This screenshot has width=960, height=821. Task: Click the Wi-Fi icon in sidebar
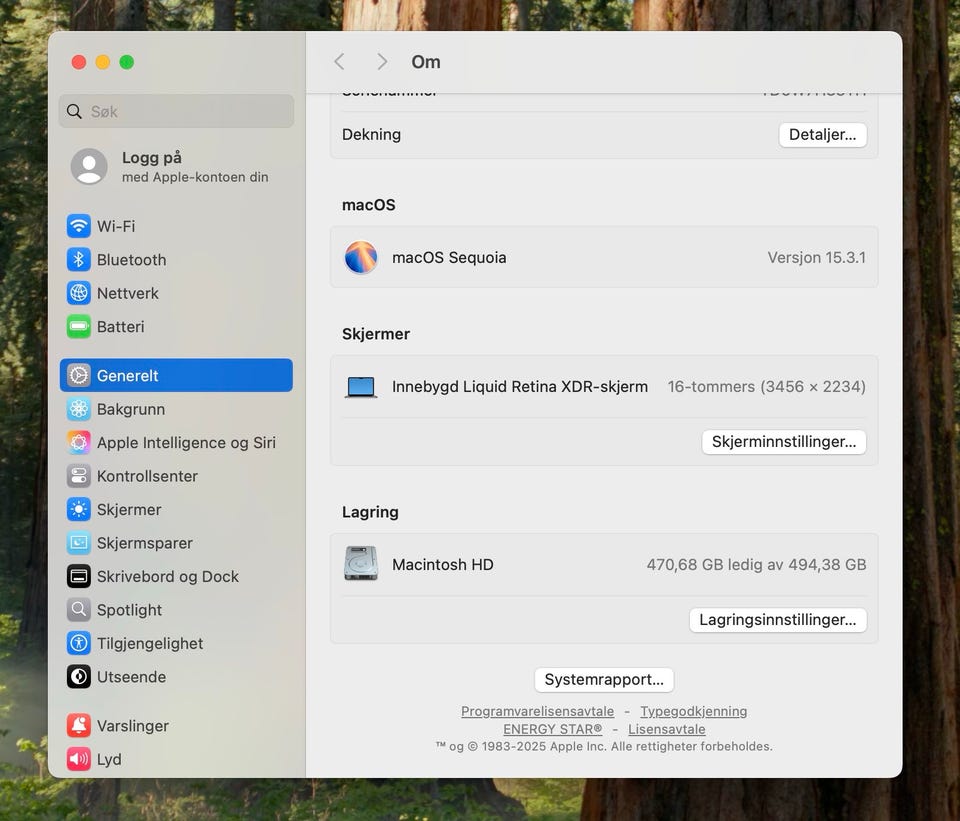coord(79,226)
